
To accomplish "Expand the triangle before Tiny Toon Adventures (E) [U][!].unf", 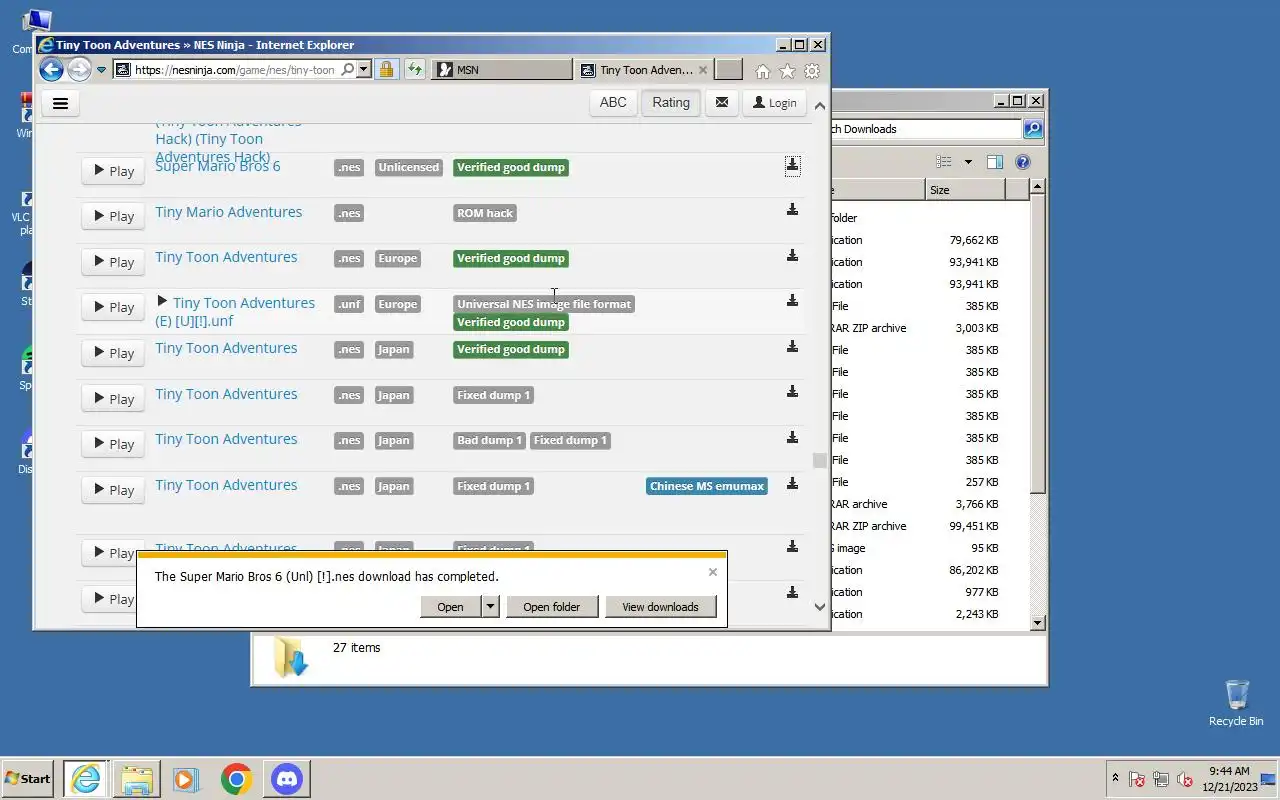I will 162,302.
